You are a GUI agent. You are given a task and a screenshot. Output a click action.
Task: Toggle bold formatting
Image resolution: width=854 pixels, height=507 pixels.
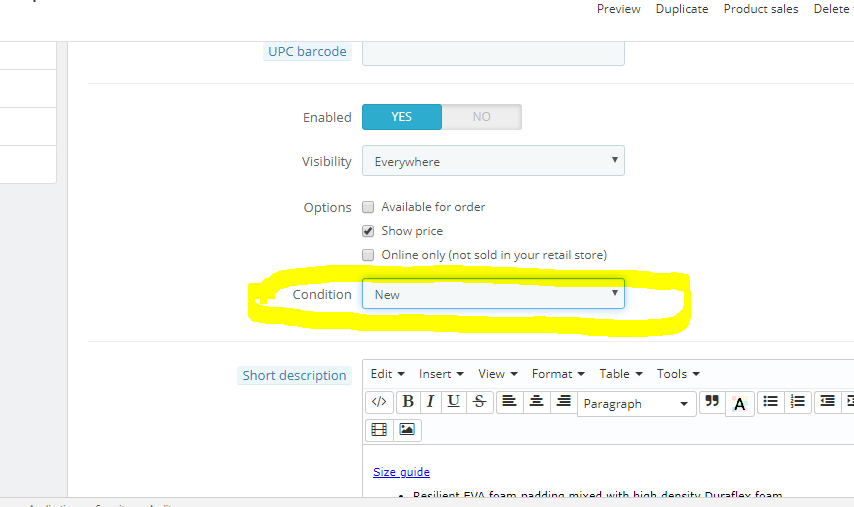(x=407, y=402)
